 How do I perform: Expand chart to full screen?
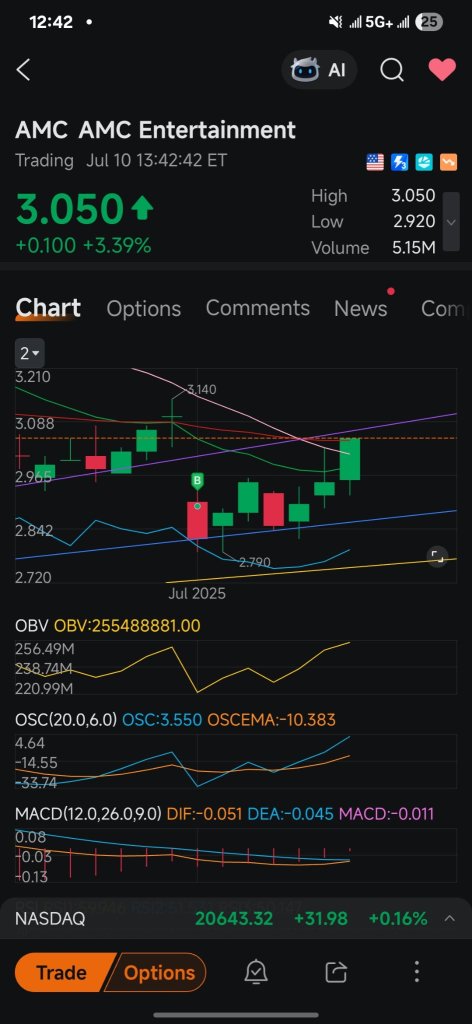tap(437, 556)
